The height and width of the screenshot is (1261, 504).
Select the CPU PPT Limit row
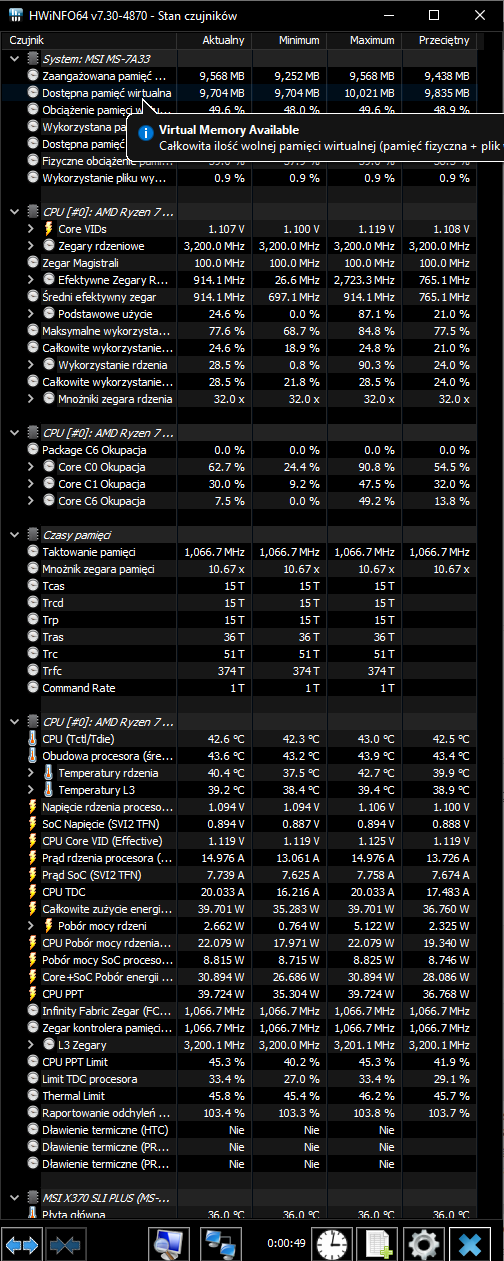[238, 1061]
